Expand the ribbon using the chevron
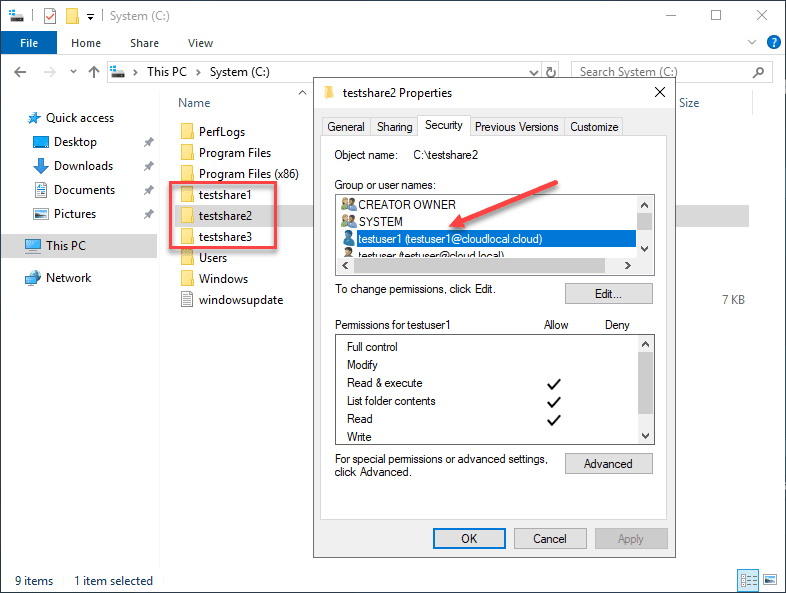The image size is (786, 593). click(x=754, y=43)
